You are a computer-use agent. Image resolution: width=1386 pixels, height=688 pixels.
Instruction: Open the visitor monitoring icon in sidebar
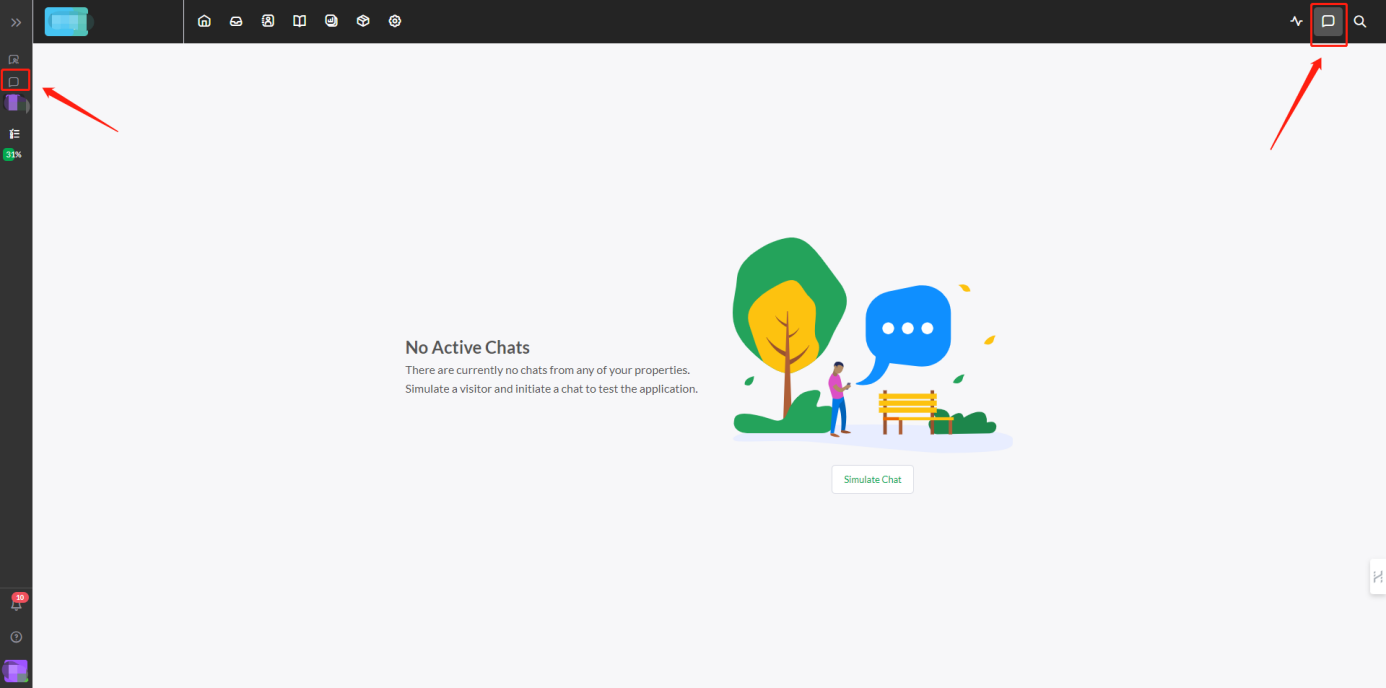[x=14, y=59]
